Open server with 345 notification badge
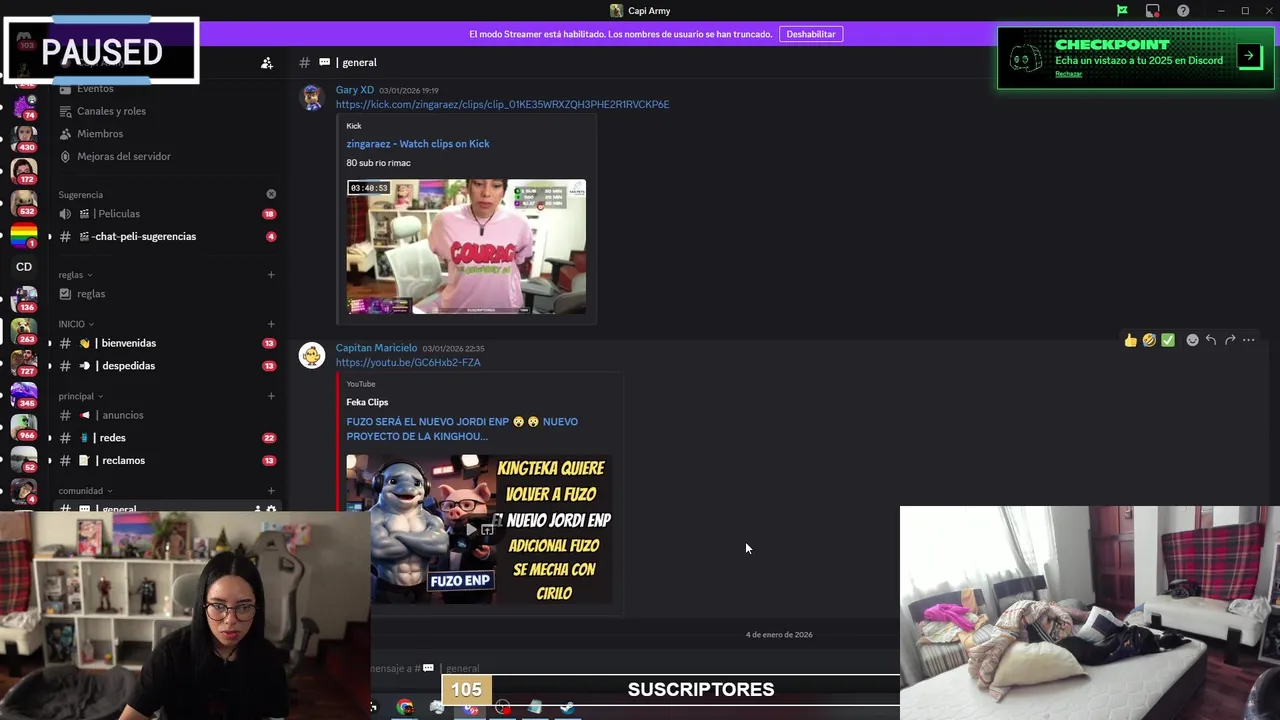Viewport: 1280px width, 720px height. click(x=24, y=394)
